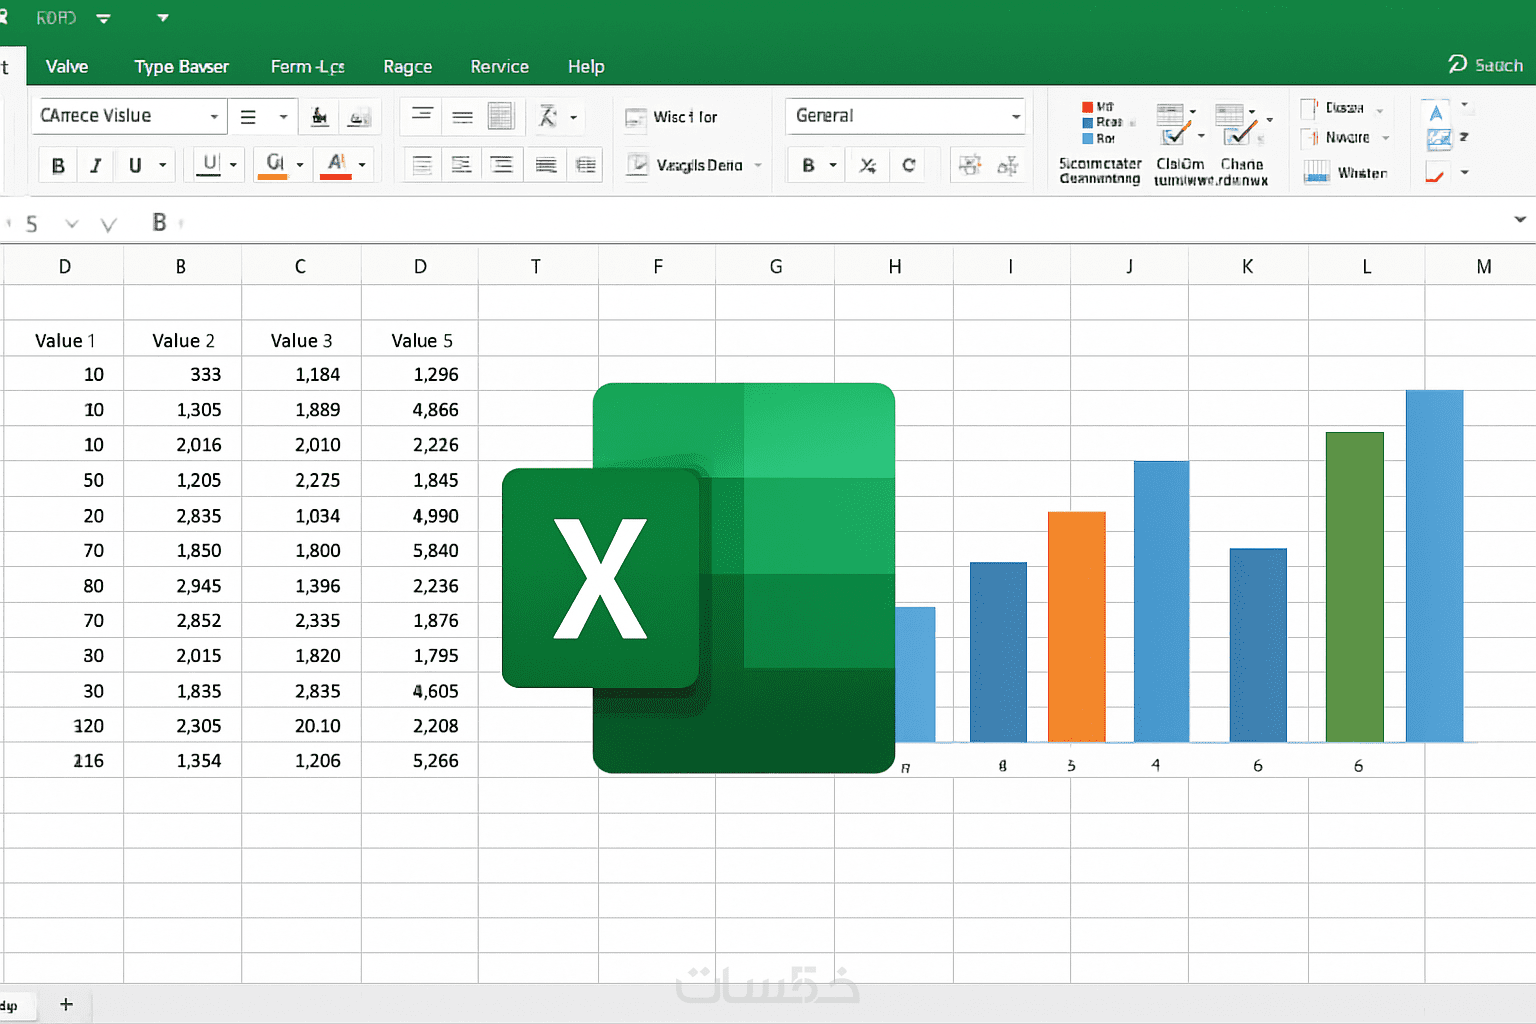
Task: Click the red corner icon in the editing group
Action: click(1435, 175)
